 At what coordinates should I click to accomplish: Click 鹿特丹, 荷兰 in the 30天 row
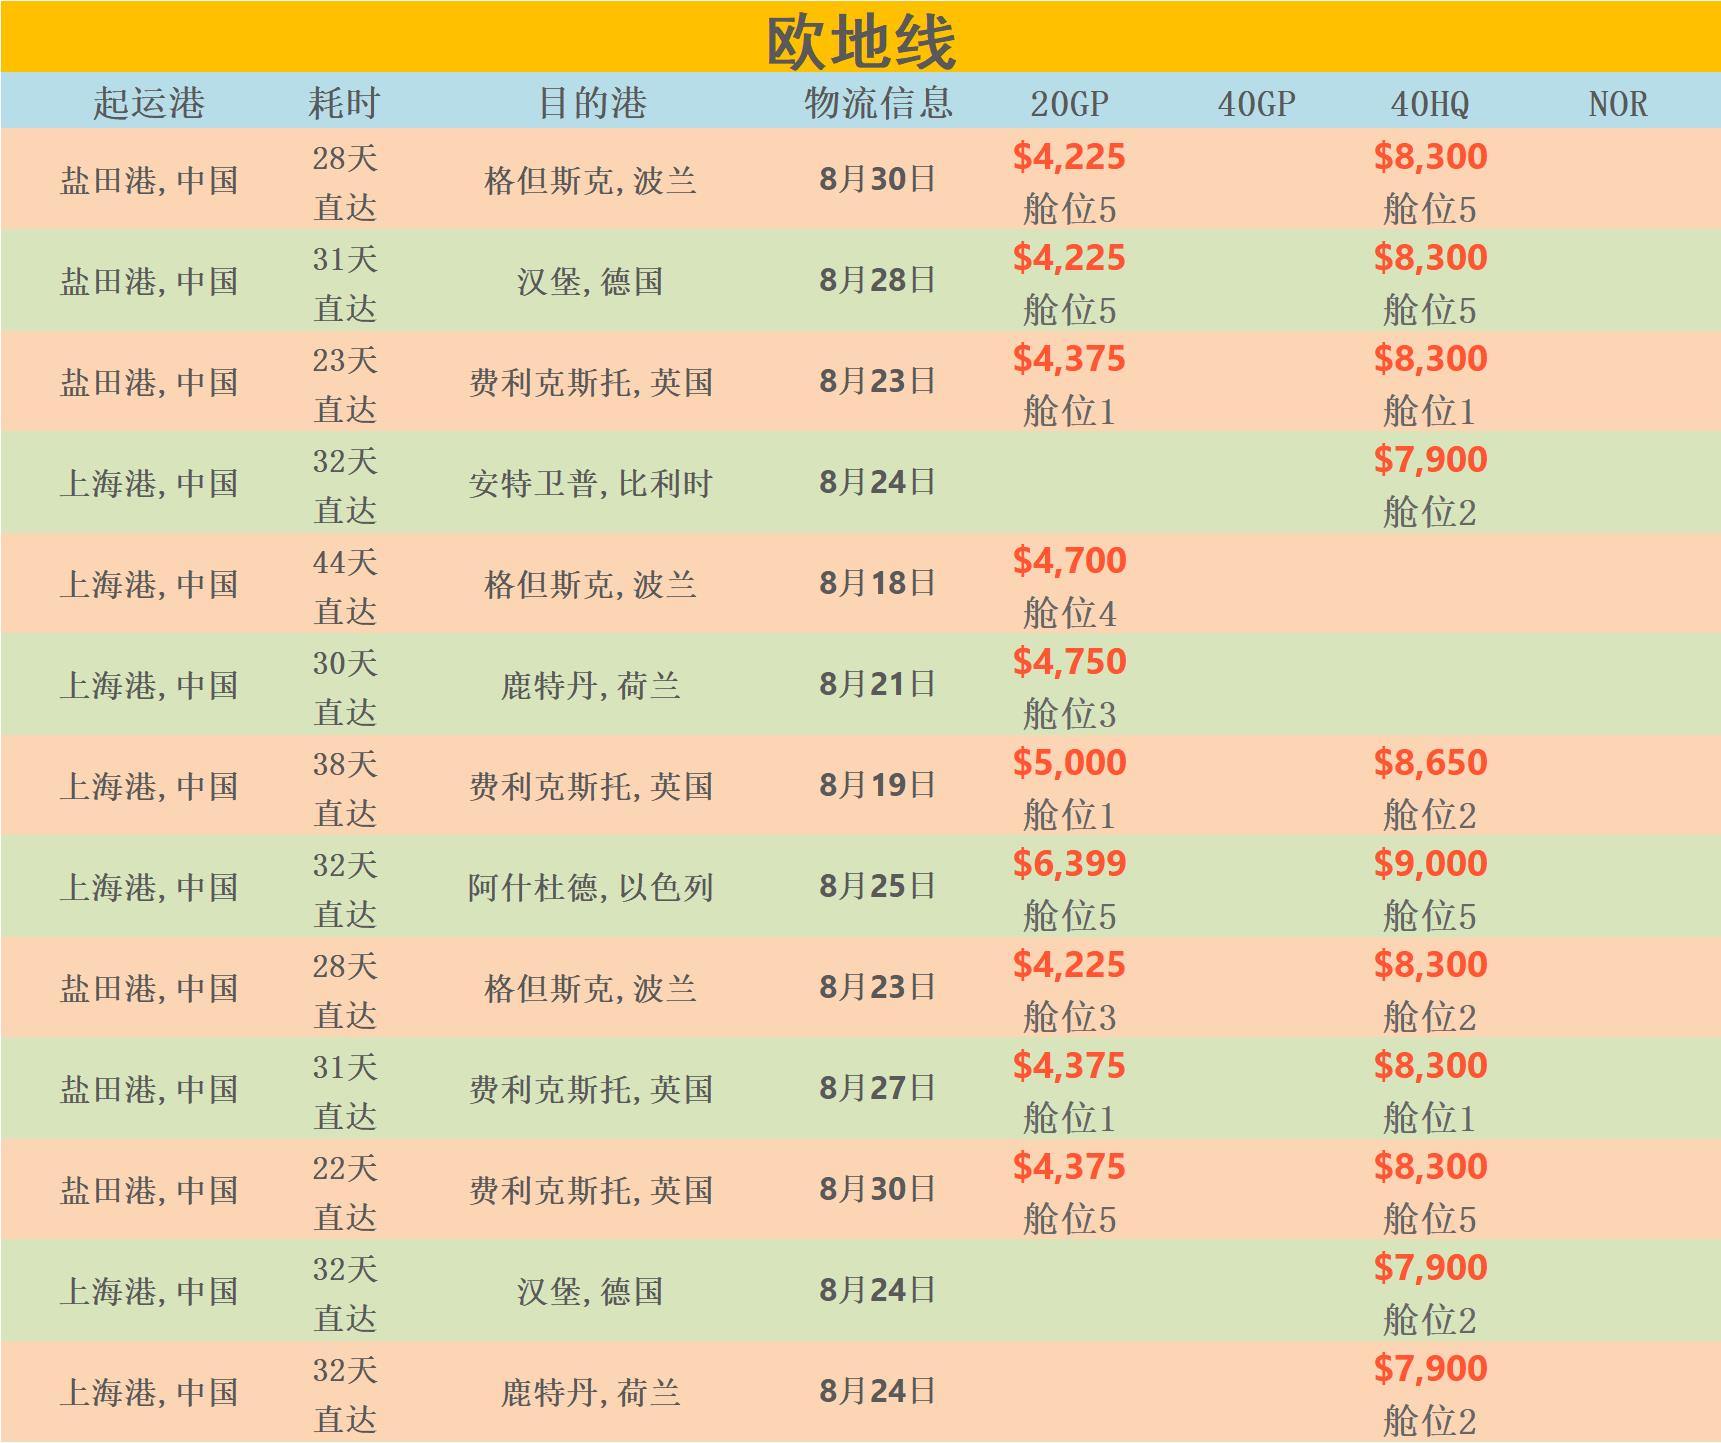click(590, 686)
